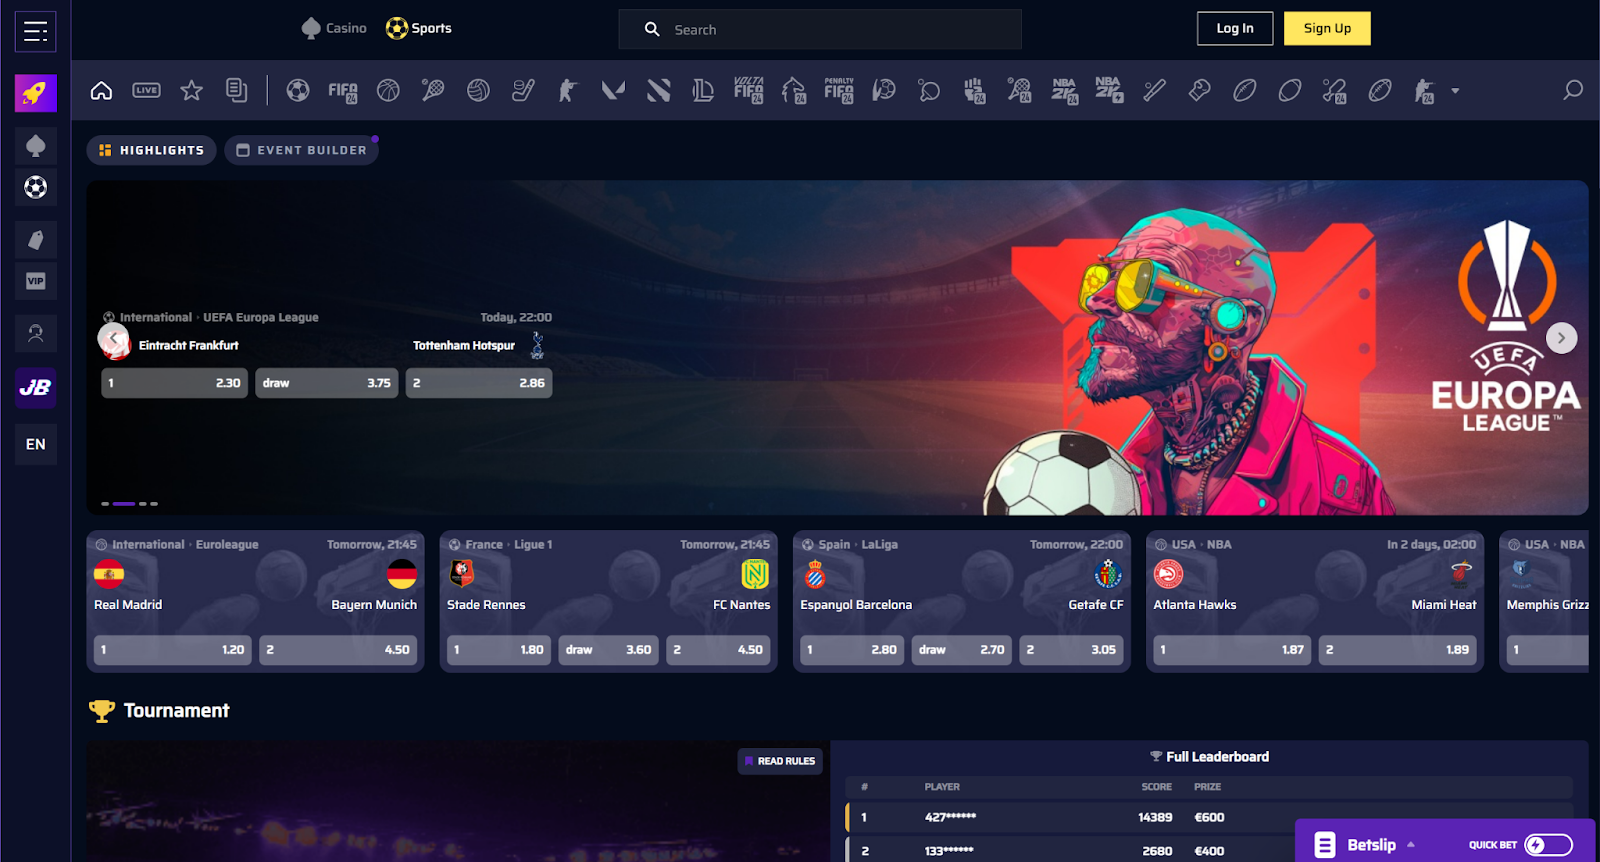Image resolution: width=1600 pixels, height=862 pixels.
Task: Bet on FC Nantes at 4.50
Action: [x=718, y=650]
